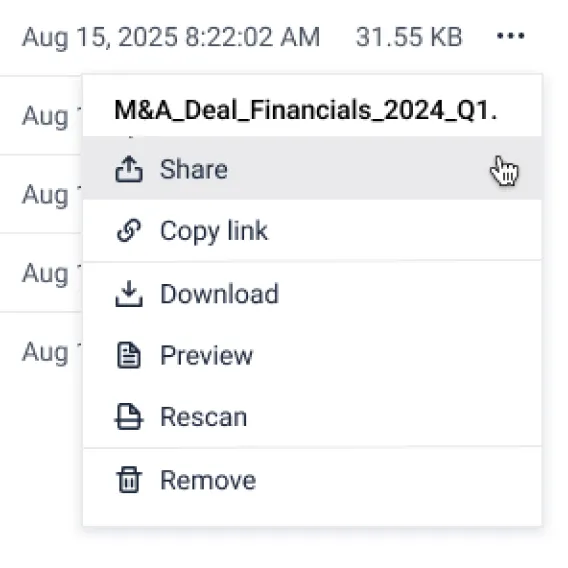
Task: Select the Aug row left of the Copy link entry
Action: [x=45, y=195]
